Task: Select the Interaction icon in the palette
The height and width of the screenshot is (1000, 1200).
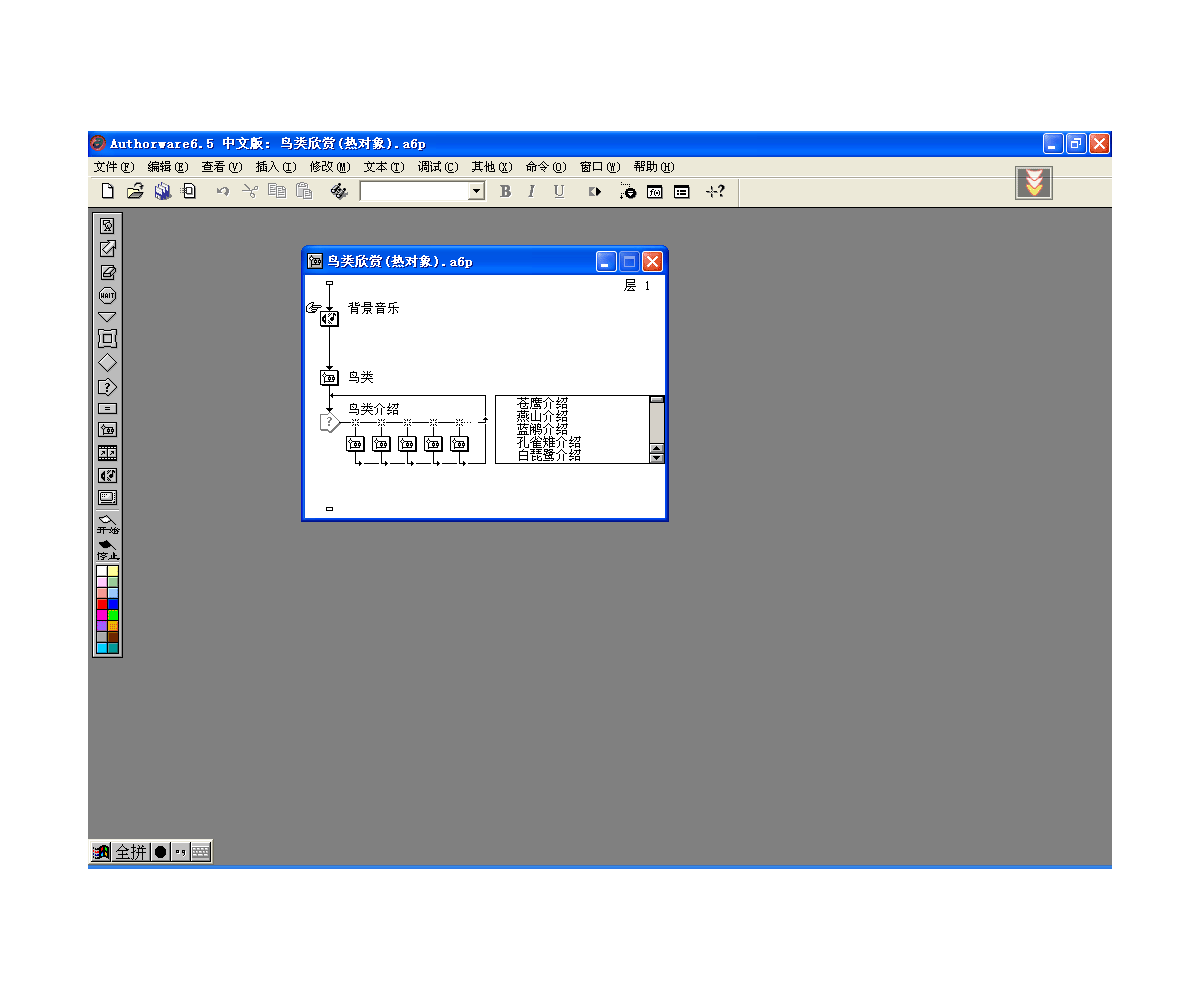Action: click(x=107, y=387)
